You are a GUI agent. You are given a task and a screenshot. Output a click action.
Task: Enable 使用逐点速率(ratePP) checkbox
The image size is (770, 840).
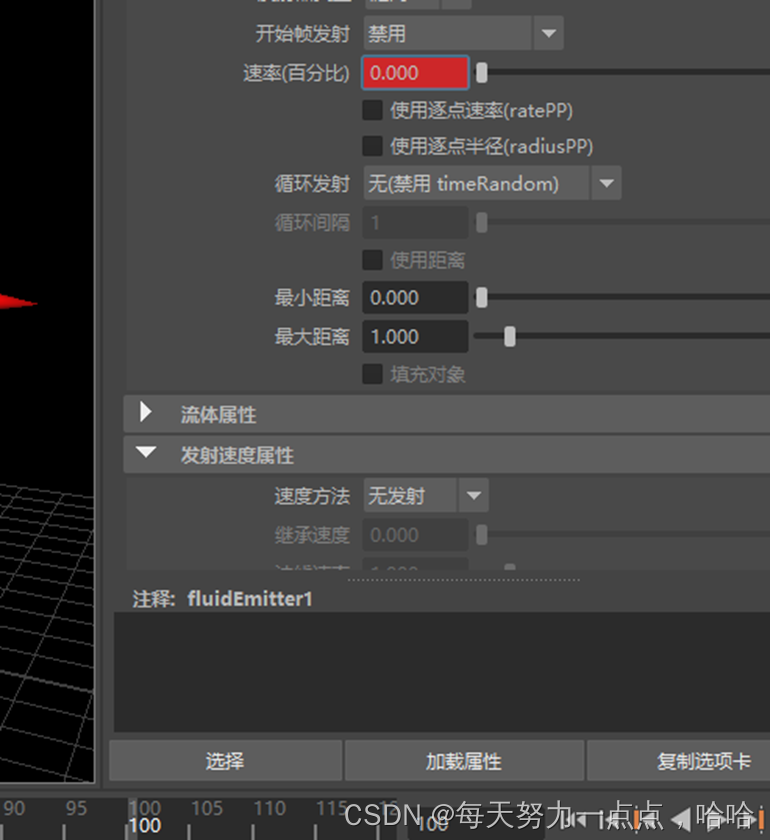pyautogui.click(x=372, y=110)
